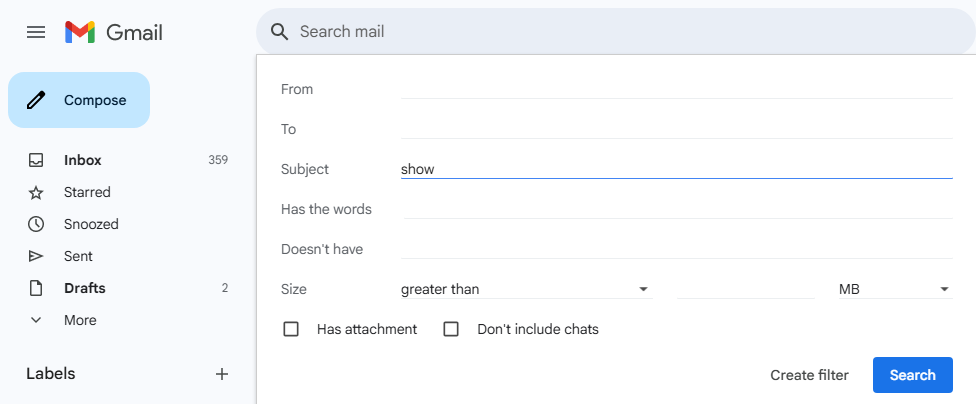976x404 pixels.
Task: Open the Drafts folder
Action: 84,288
